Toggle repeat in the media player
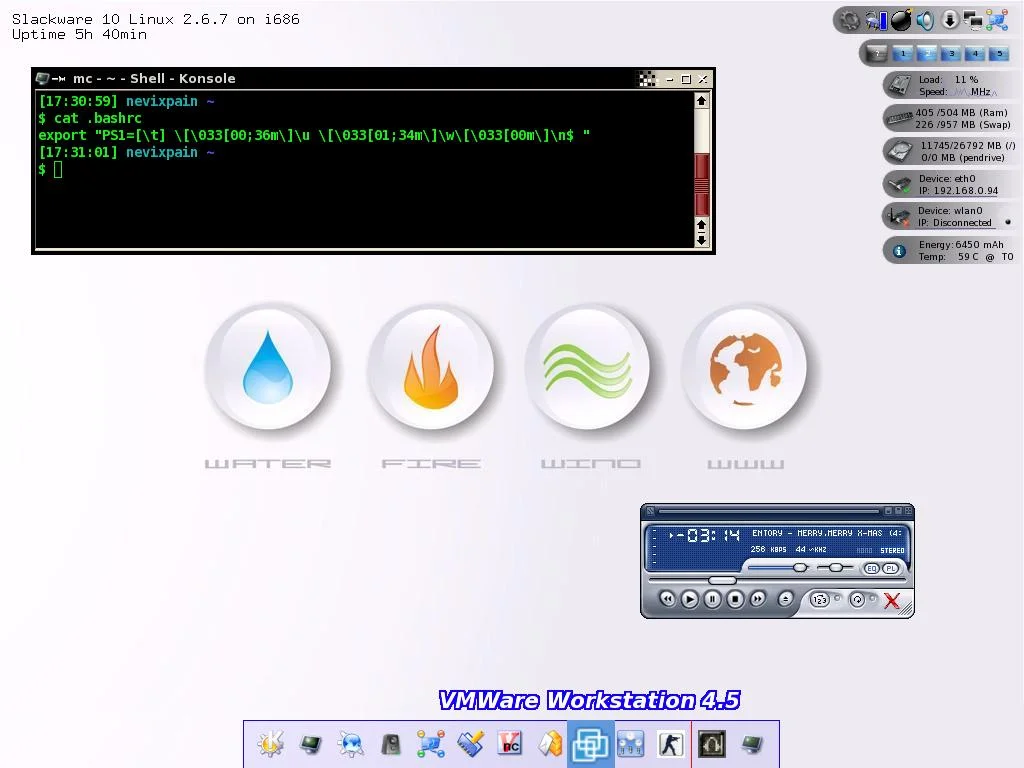1024x768 pixels. (x=857, y=599)
